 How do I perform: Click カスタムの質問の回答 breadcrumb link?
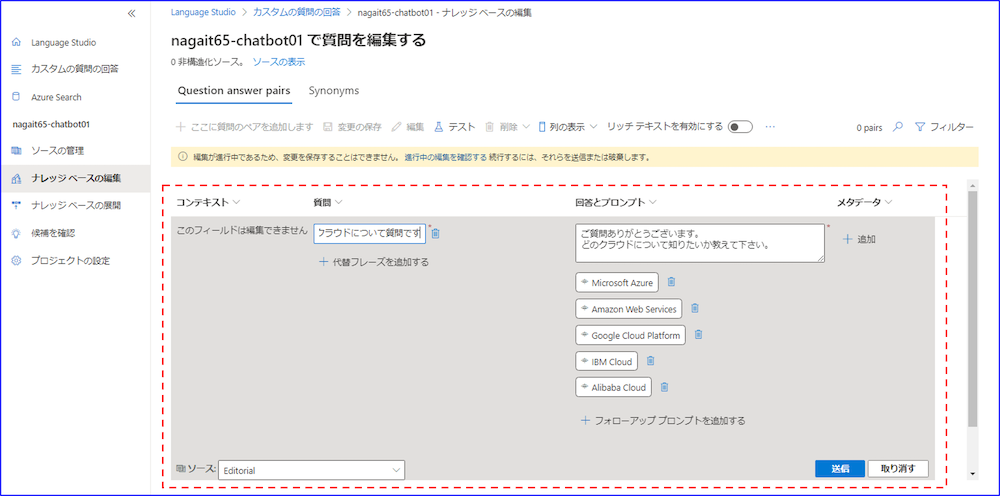tap(297, 12)
